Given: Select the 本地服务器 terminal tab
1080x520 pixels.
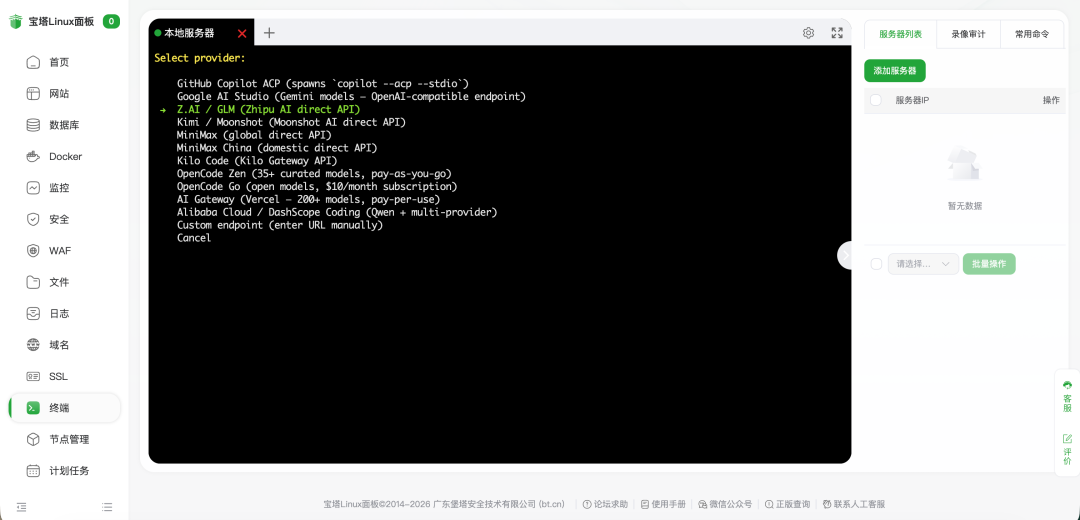Looking at the screenshot, I should (189, 32).
